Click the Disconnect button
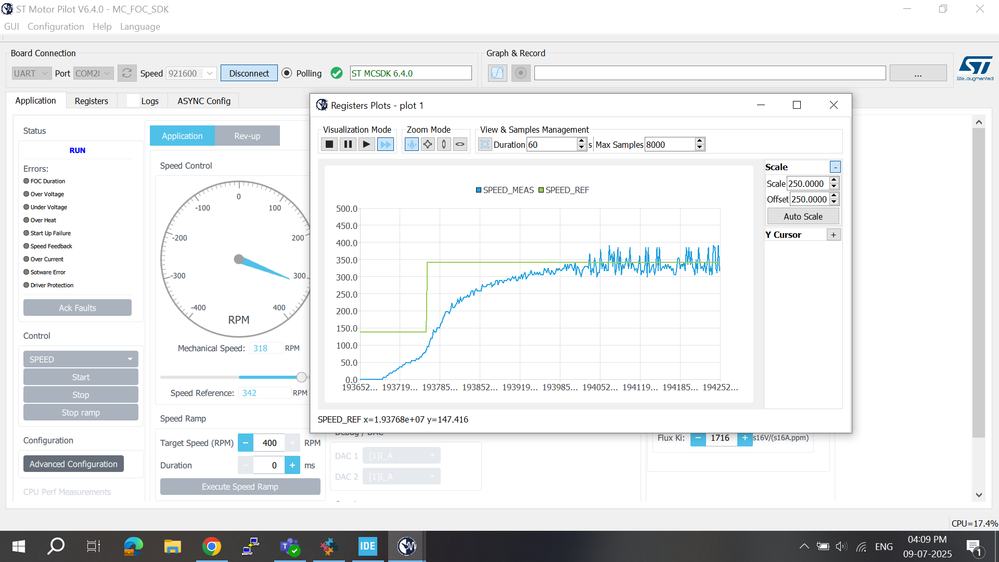999x562 pixels. coord(249,73)
